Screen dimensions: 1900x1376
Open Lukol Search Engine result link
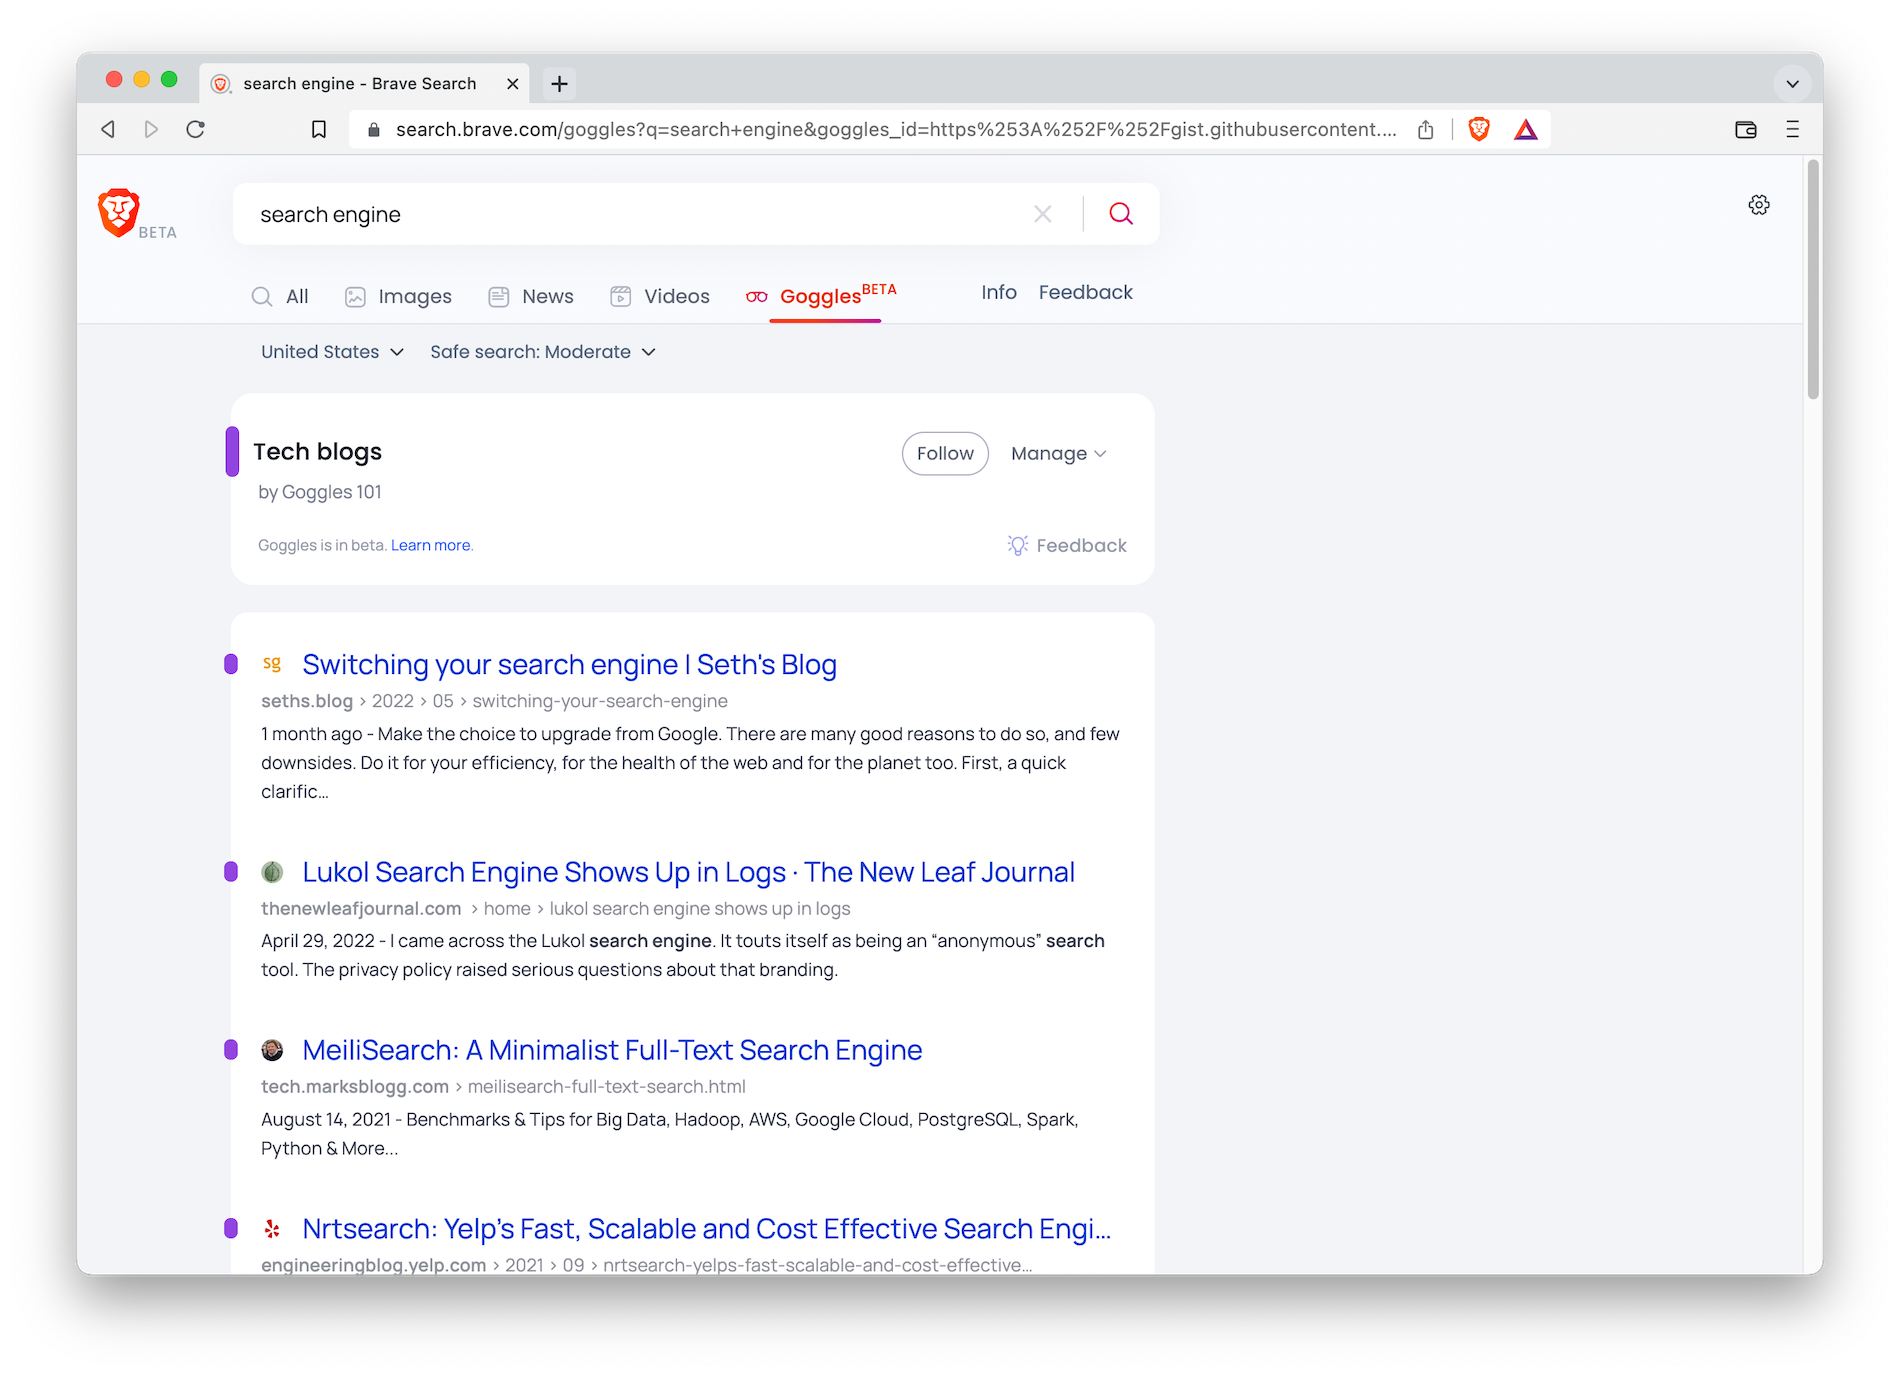click(689, 873)
